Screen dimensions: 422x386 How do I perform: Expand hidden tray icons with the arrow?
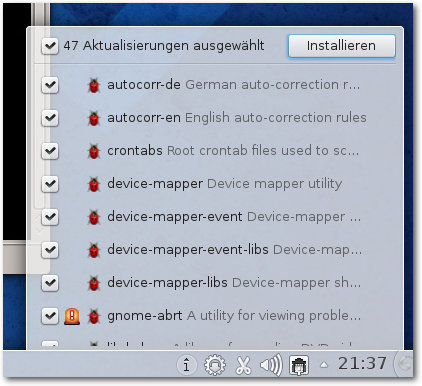[324, 365]
